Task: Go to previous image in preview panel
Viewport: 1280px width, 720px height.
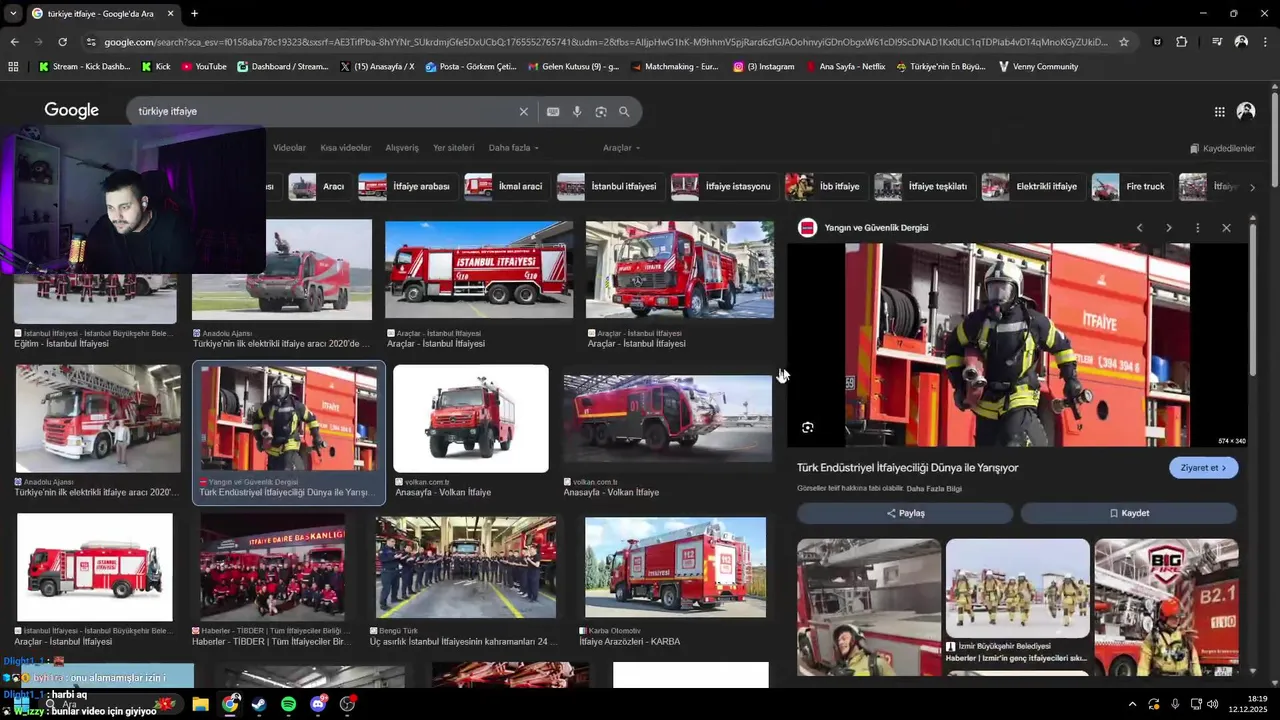Action: 1139,228
